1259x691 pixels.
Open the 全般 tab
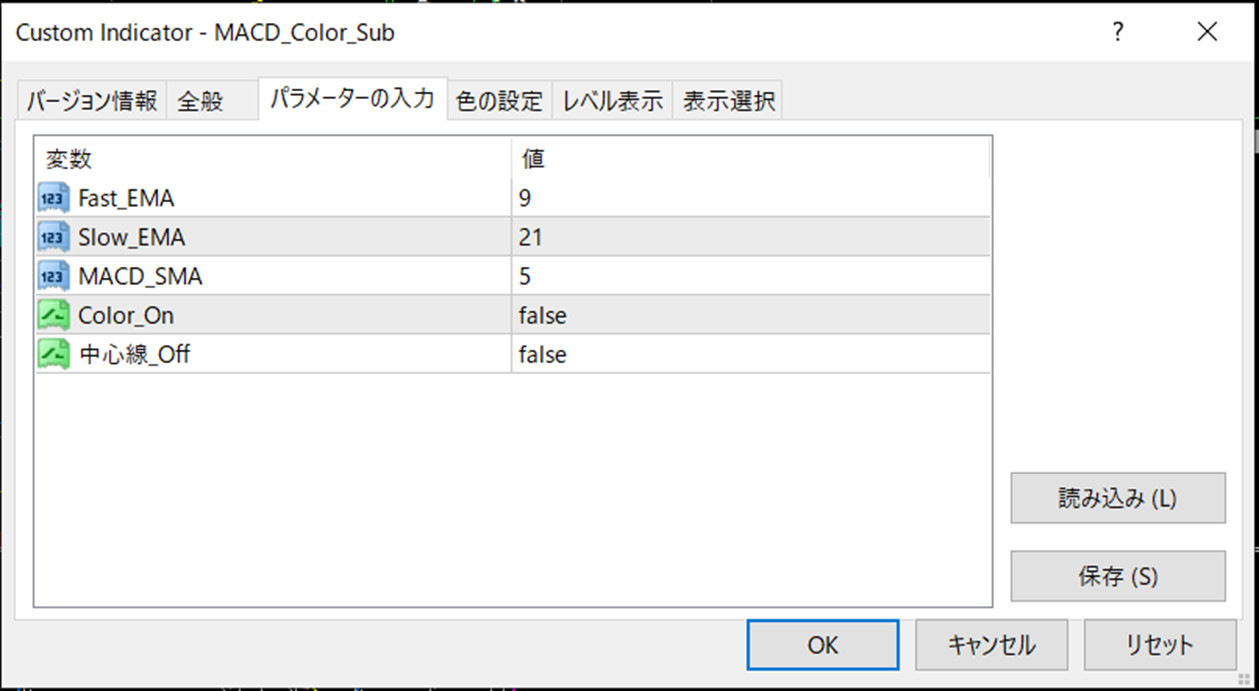click(200, 101)
